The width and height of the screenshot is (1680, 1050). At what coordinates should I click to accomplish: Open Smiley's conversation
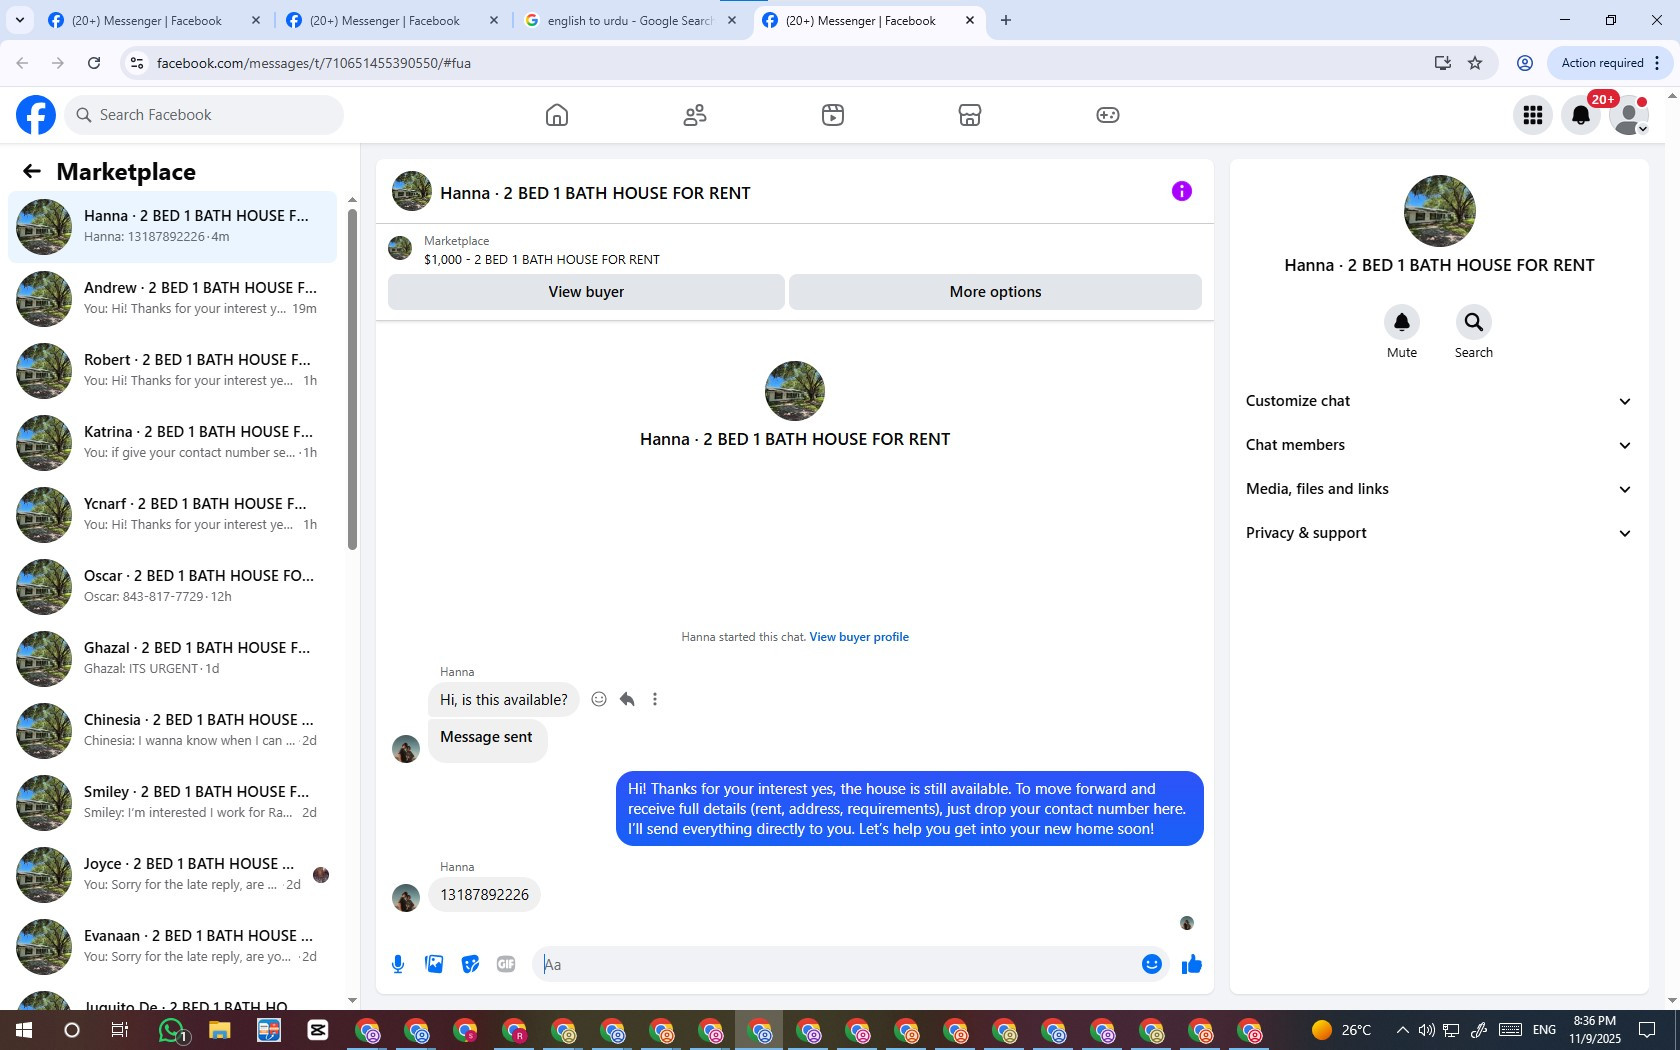pos(172,803)
